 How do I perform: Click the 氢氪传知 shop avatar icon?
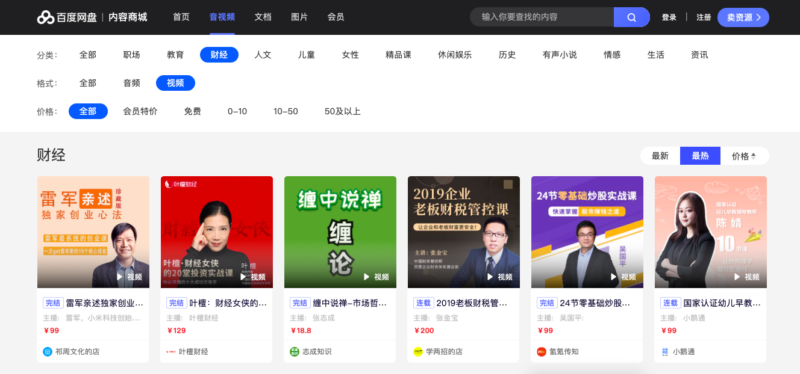[x=541, y=352]
